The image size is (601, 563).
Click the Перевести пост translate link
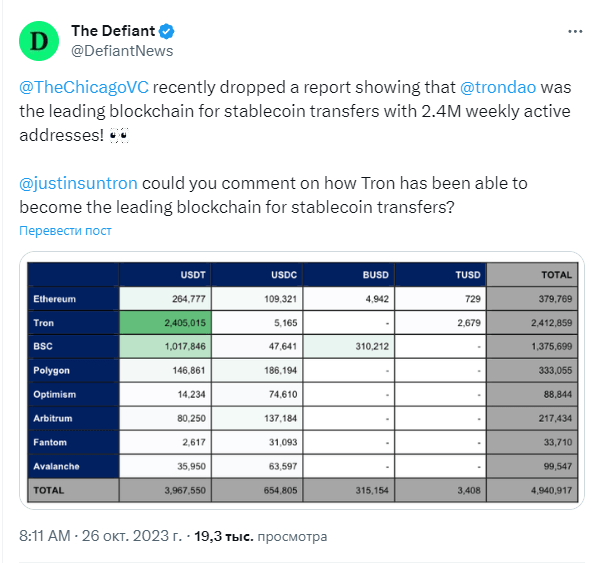tap(65, 231)
